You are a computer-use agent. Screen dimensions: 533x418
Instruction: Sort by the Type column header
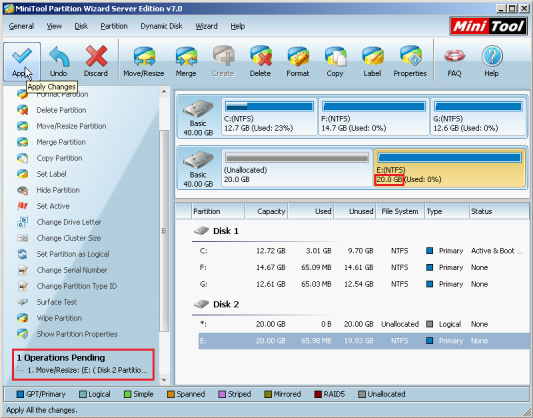pyautogui.click(x=447, y=211)
